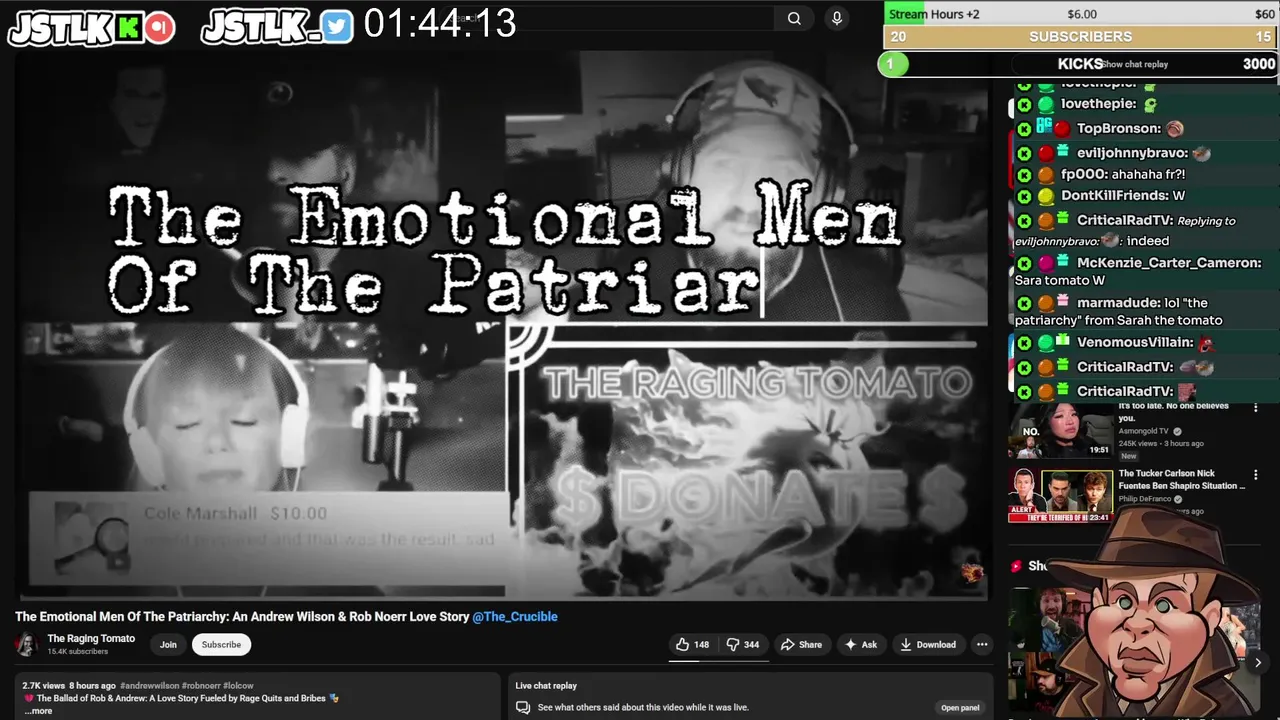Open Philip DeFranco channel from suggested video
The height and width of the screenshot is (720, 1280).
(1146, 499)
